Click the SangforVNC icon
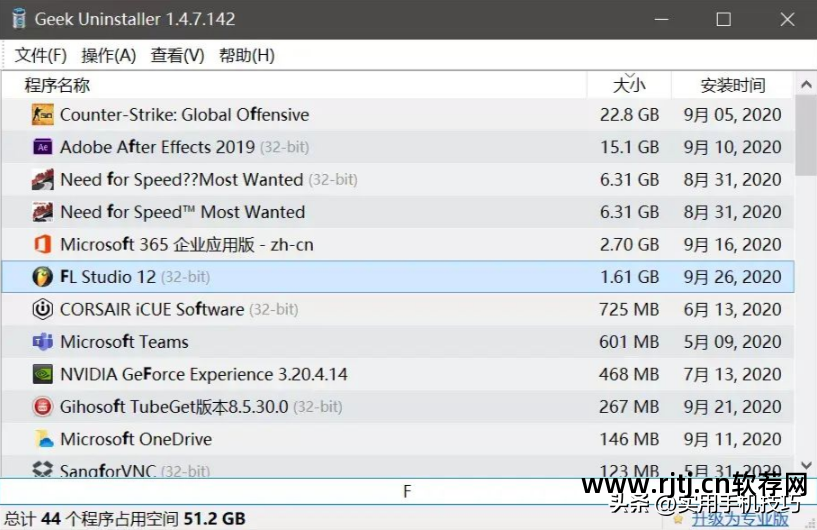Image resolution: width=817 pixels, height=530 pixels. 42,469
